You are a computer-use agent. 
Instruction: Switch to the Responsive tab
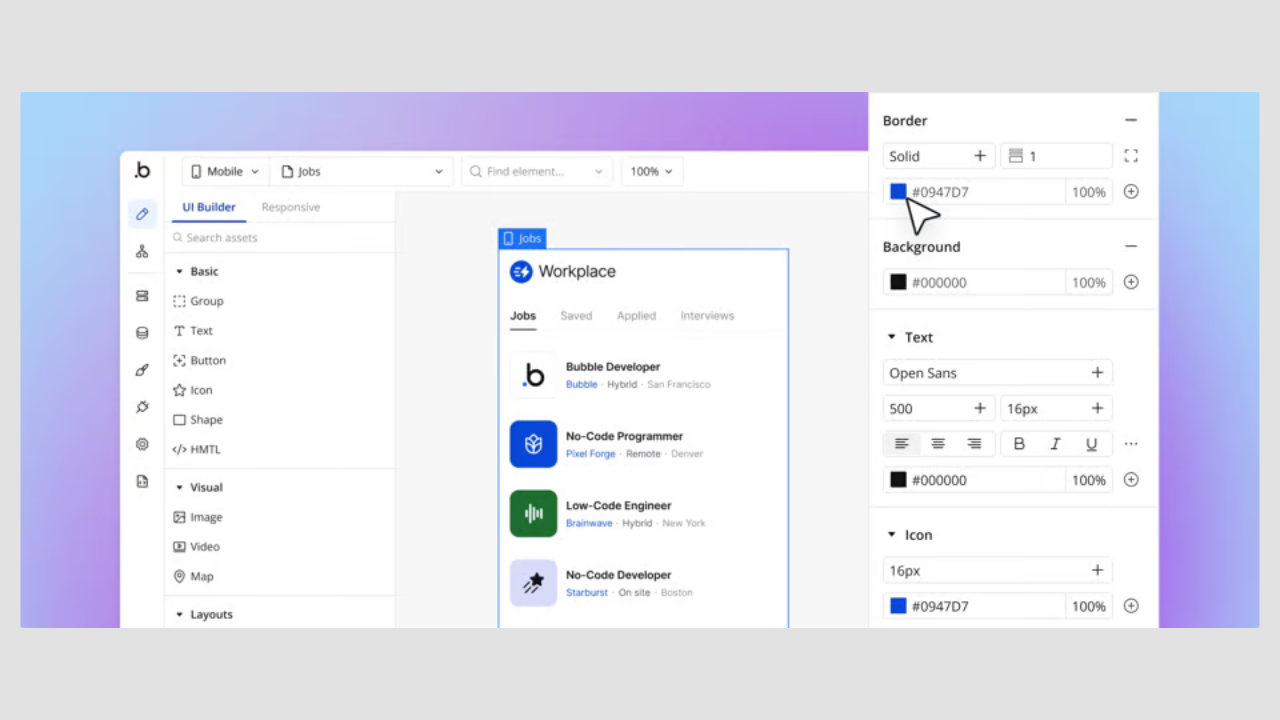click(x=290, y=208)
